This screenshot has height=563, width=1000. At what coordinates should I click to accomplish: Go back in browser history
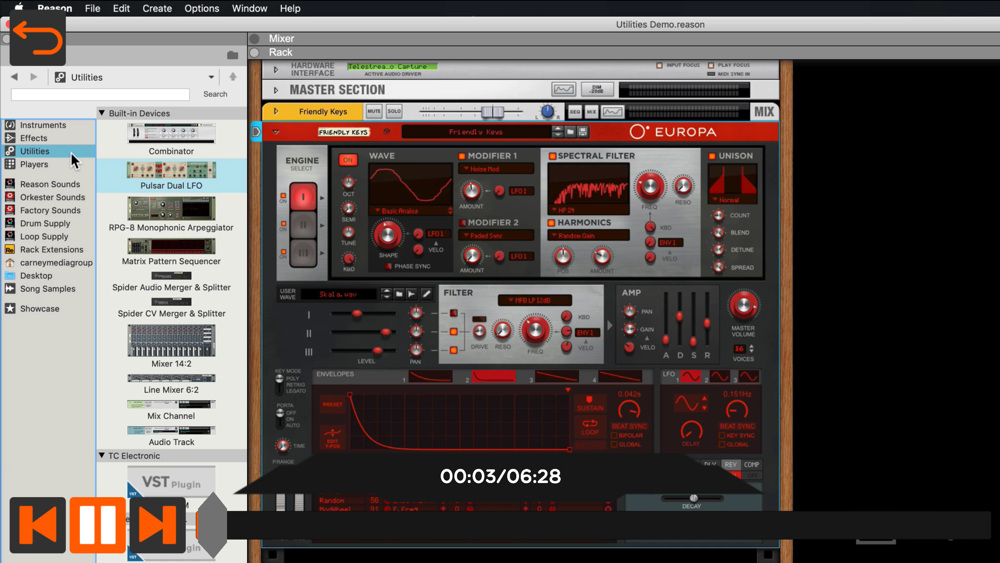tap(14, 77)
